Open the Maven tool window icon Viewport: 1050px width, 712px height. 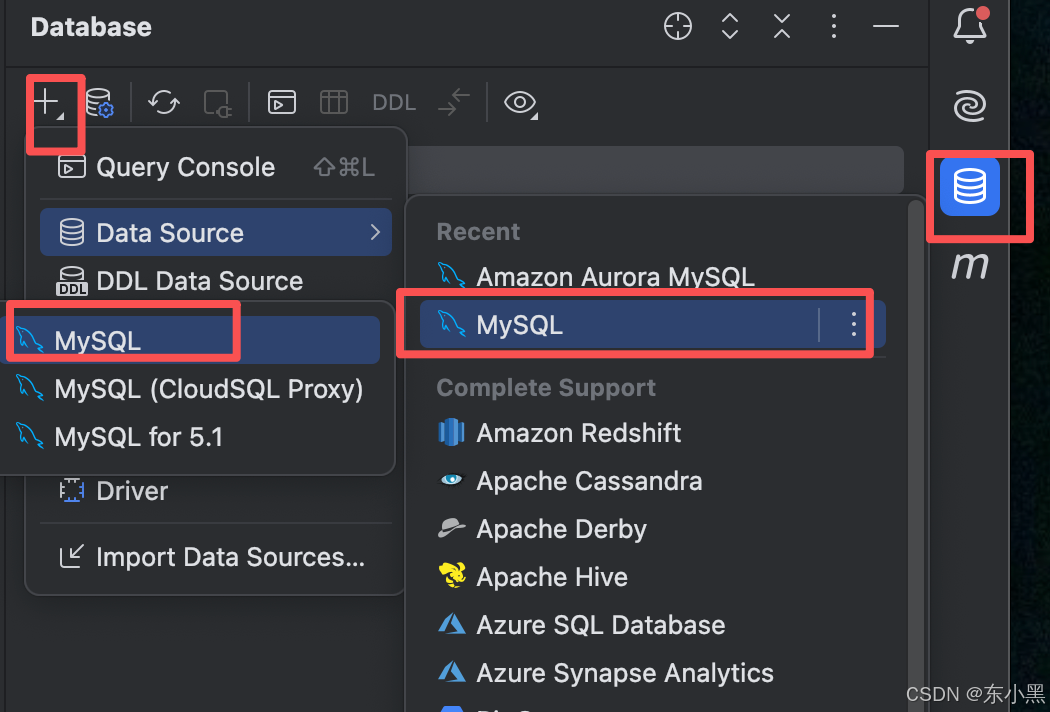(969, 265)
